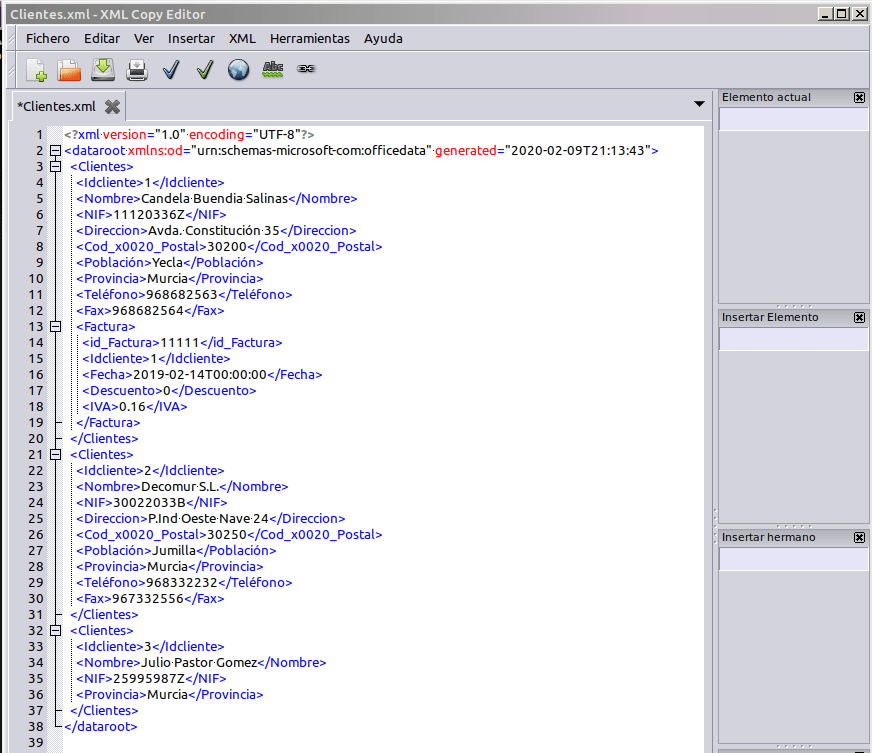
Task: Validate the XML with the green checkmark
Action: [205, 69]
